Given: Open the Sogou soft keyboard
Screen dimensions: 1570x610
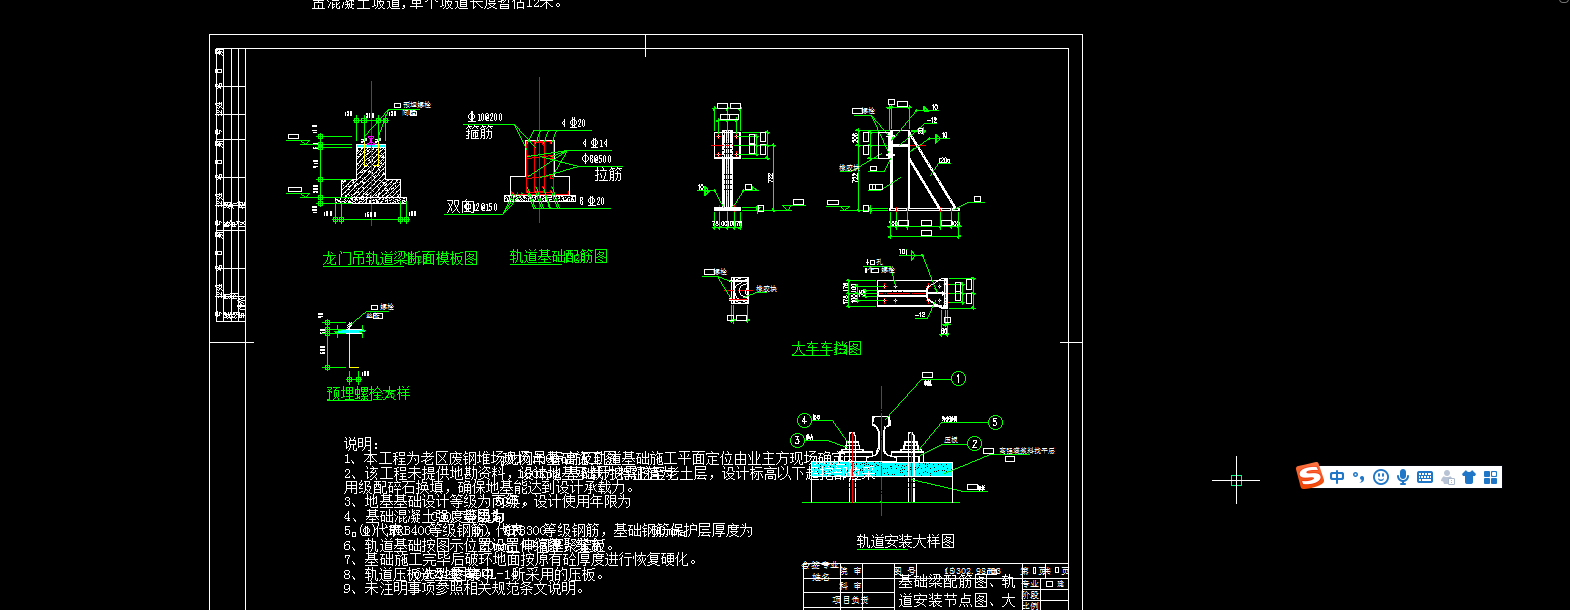Looking at the screenshot, I should pos(1425,477).
